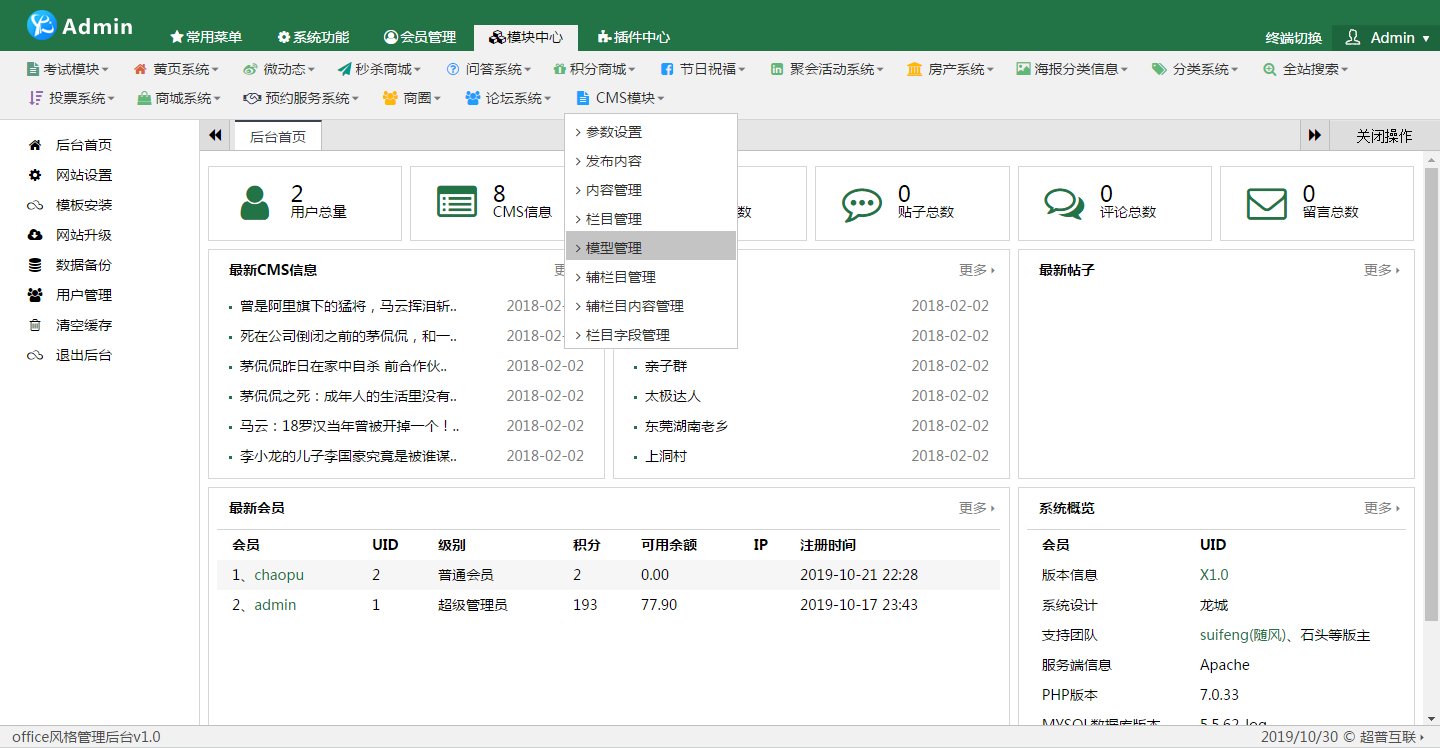This screenshot has height=748, width=1440.
Task: Open the 论坛系统 dropdown
Action: (x=509, y=98)
